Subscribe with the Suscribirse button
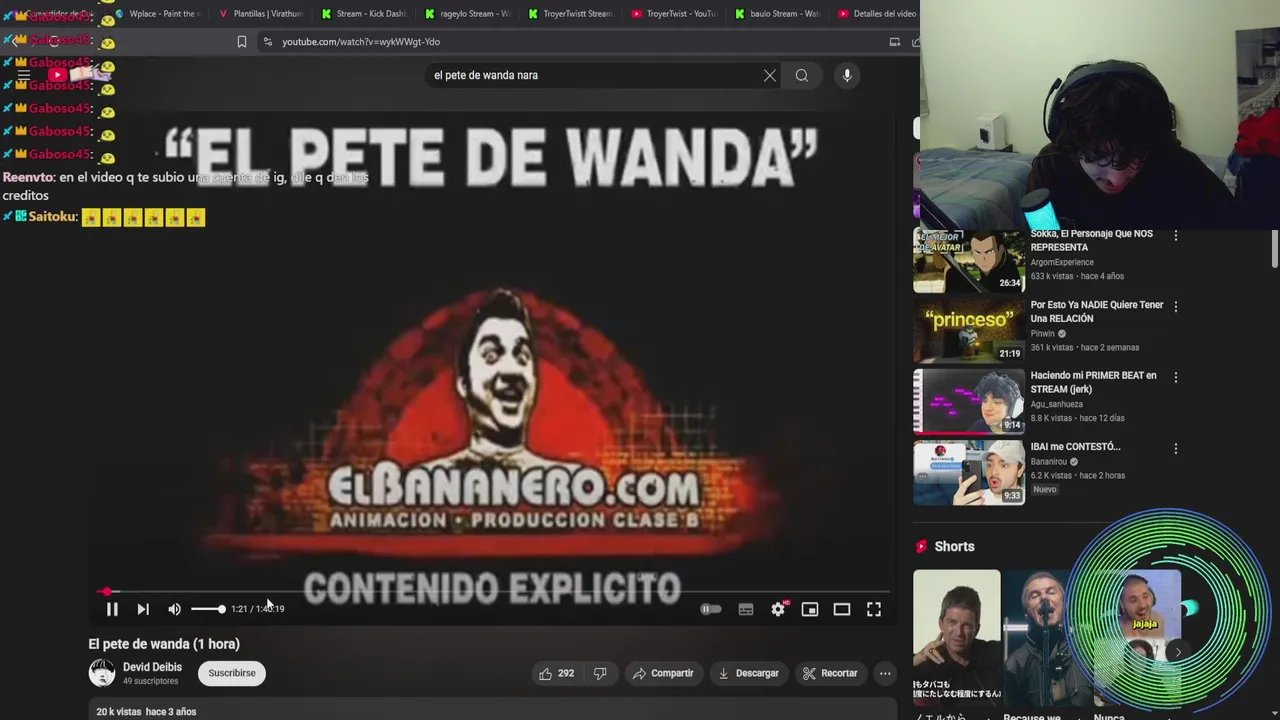This screenshot has height=720, width=1280. pyautogui.click(x=232, y=673)
